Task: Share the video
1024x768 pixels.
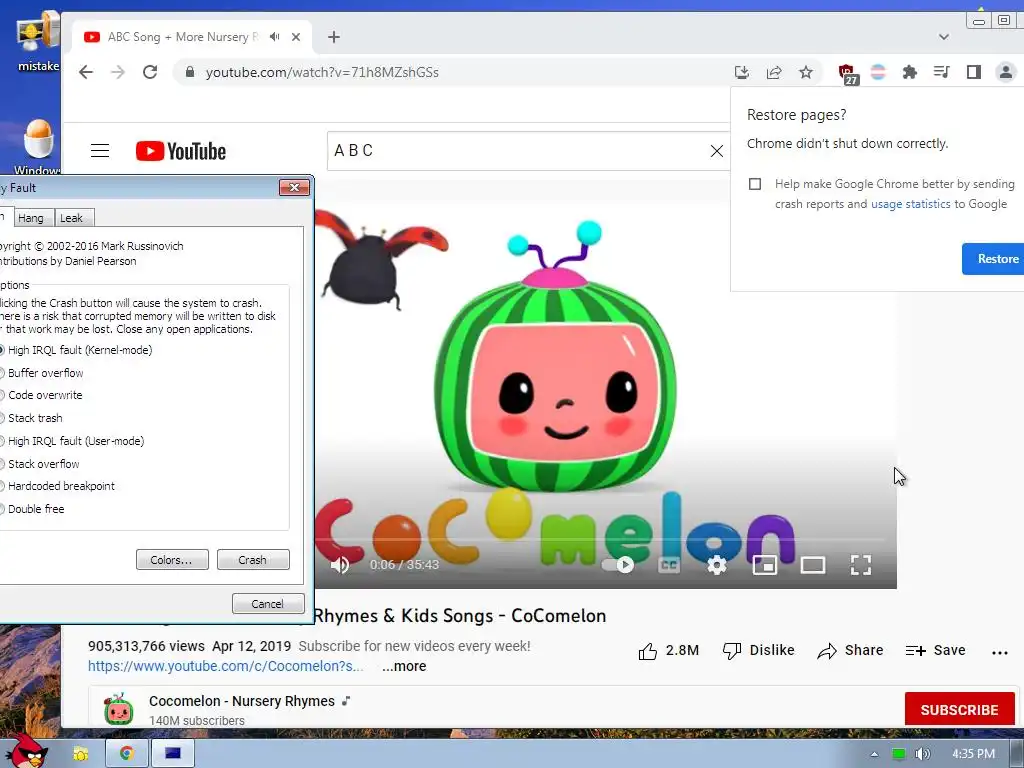Action: (850, 650)
